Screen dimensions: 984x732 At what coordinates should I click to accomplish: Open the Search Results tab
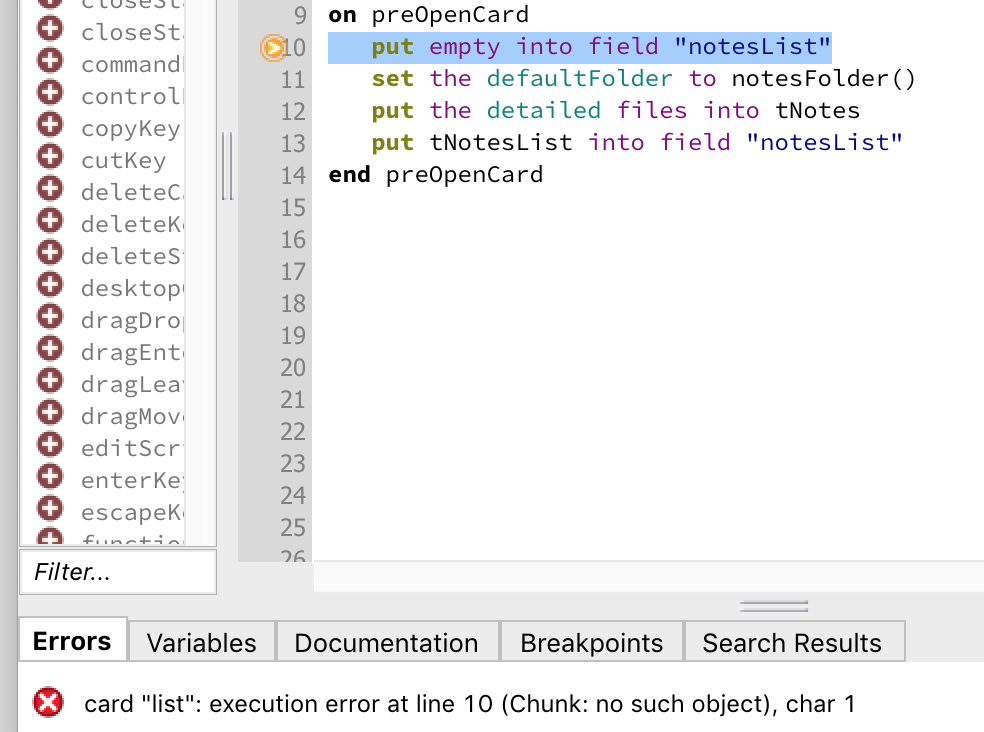(x=793, y=642)
